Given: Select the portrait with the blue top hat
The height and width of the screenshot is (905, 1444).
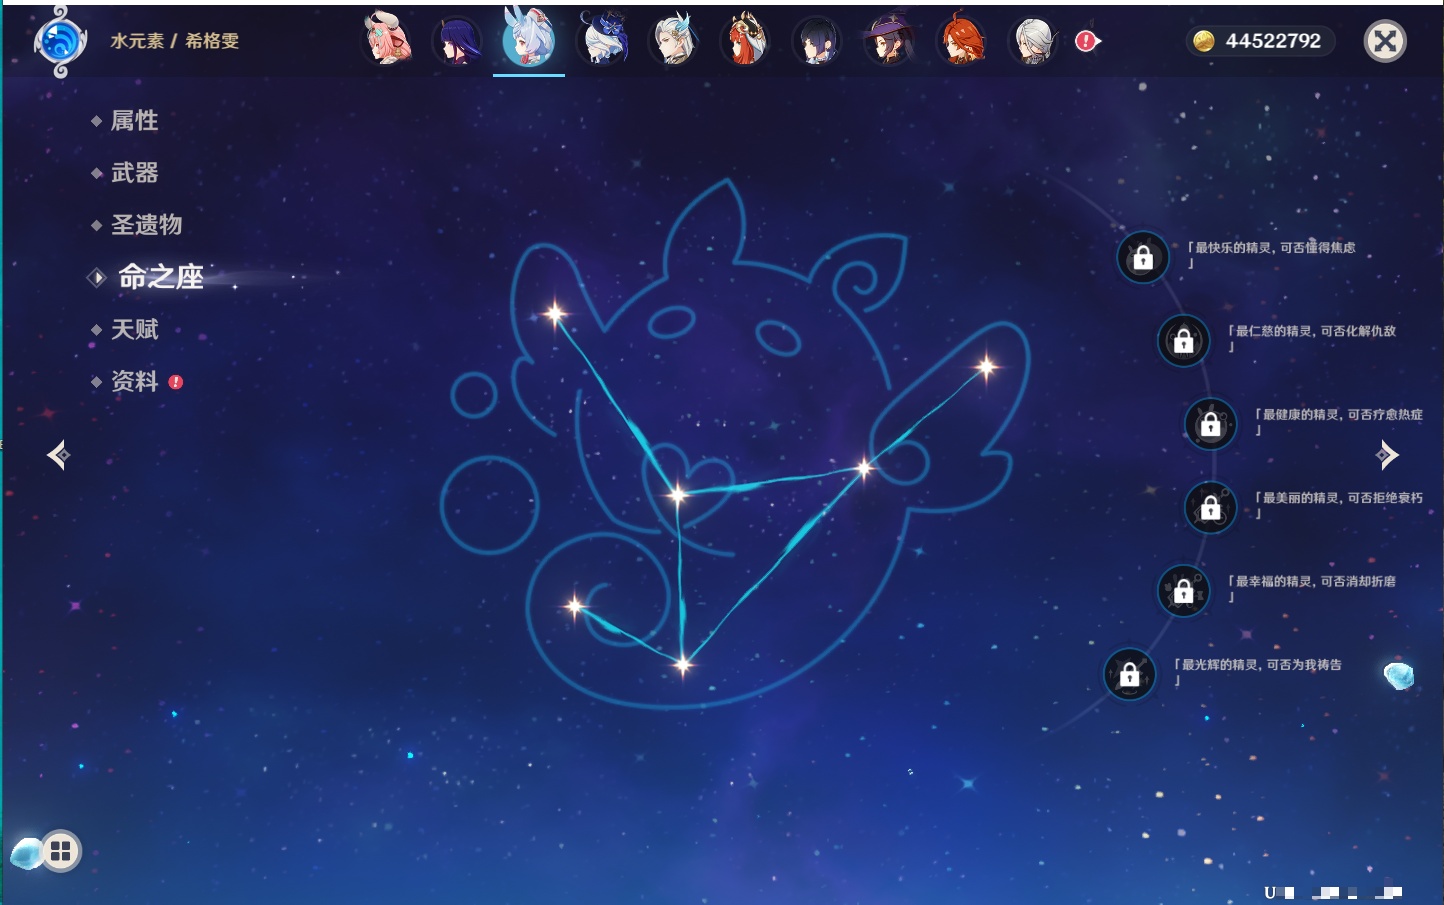Looking at the screenshot, I should [x=603, y=40].
